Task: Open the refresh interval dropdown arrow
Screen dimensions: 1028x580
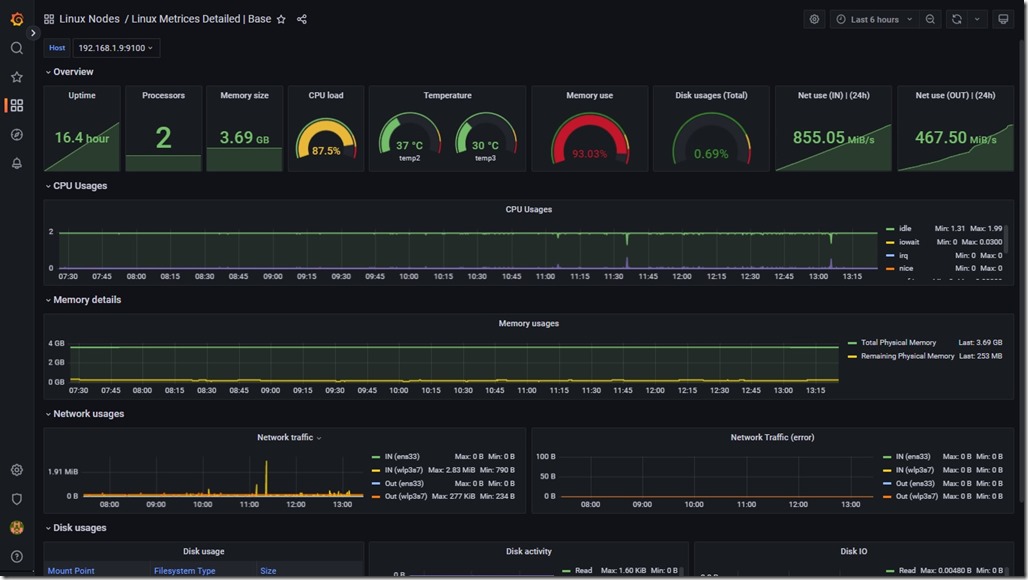Action: pyautogui.click(x=975, y=18)
